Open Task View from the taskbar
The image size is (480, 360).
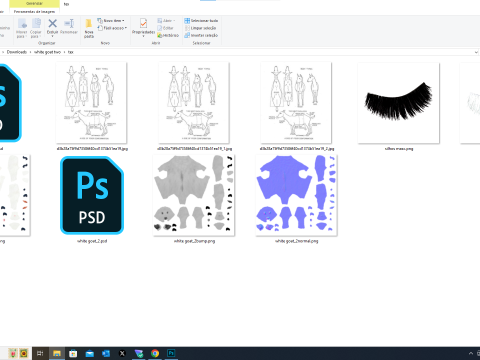click(40, 353)
